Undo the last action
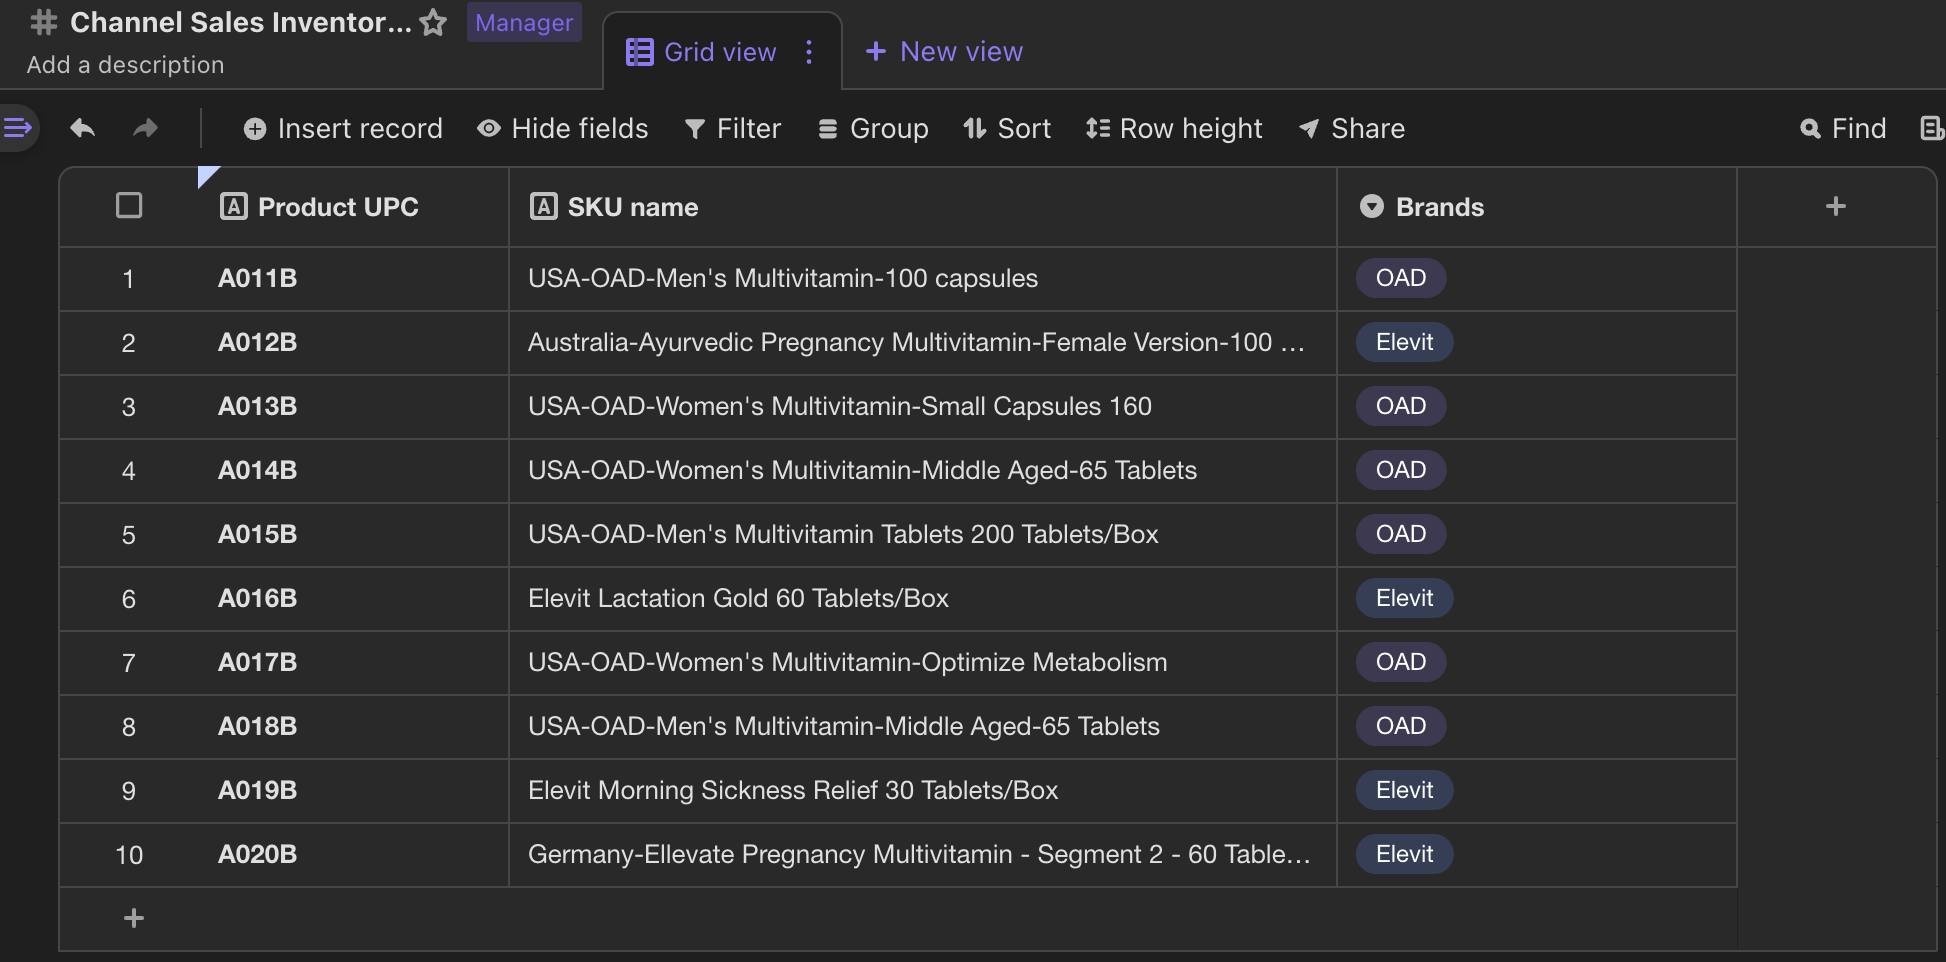The image size is (1946, 962). 83,128
